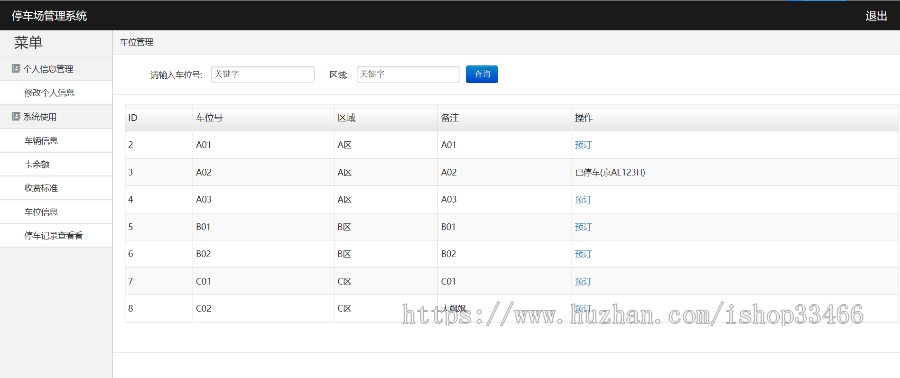Click the 停车场管理系统 title
The width and height of the screenshot is (900, 378).
click(x=49, y=16)
